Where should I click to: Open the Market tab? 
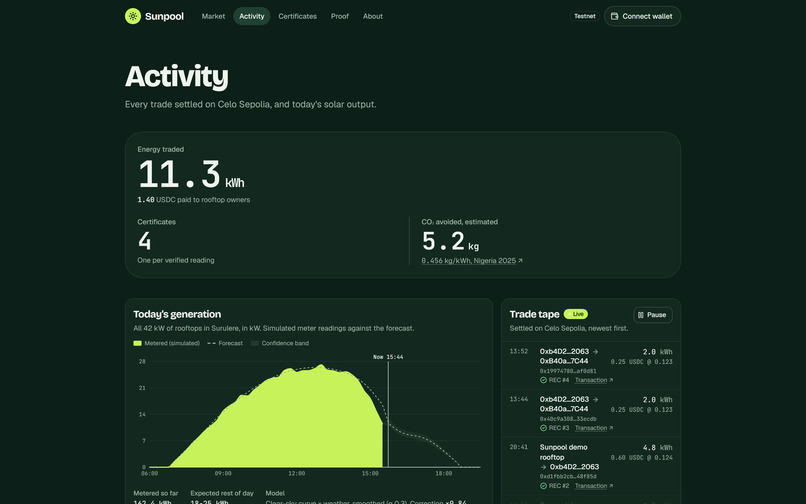213,16
